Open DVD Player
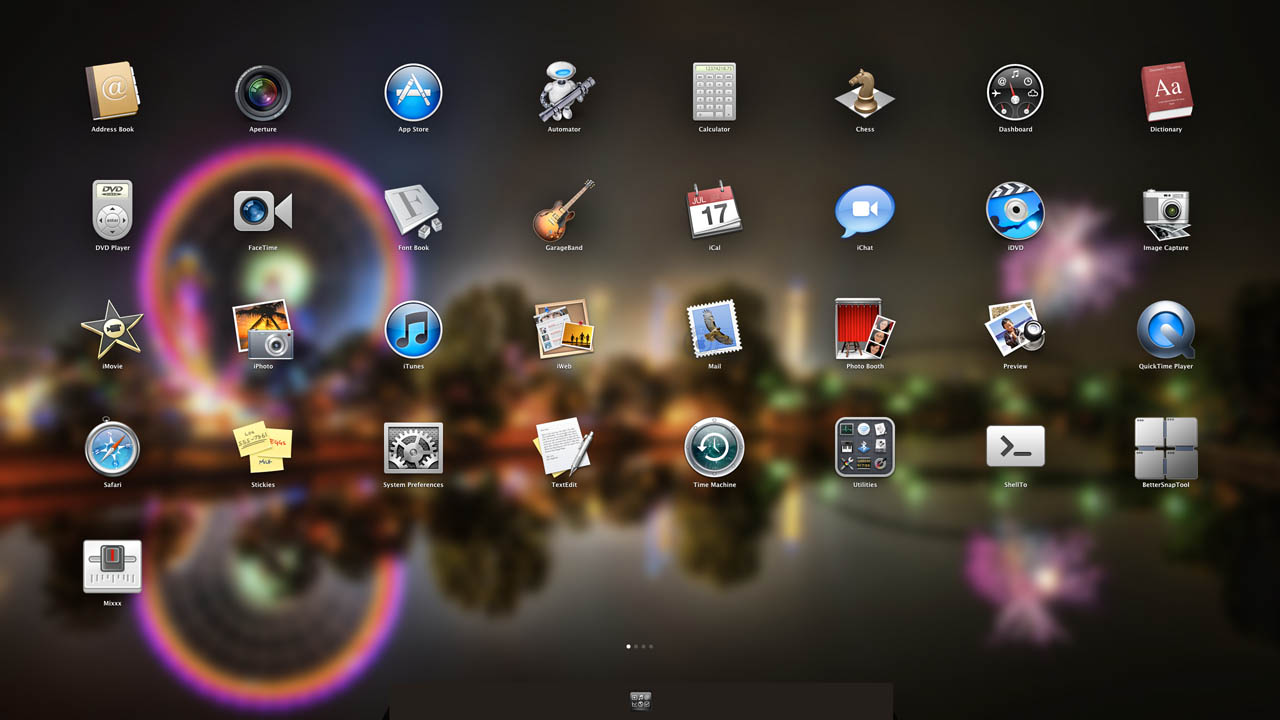Image resolution: width=1280 pixels, height=720 pixels. [112, 210]
